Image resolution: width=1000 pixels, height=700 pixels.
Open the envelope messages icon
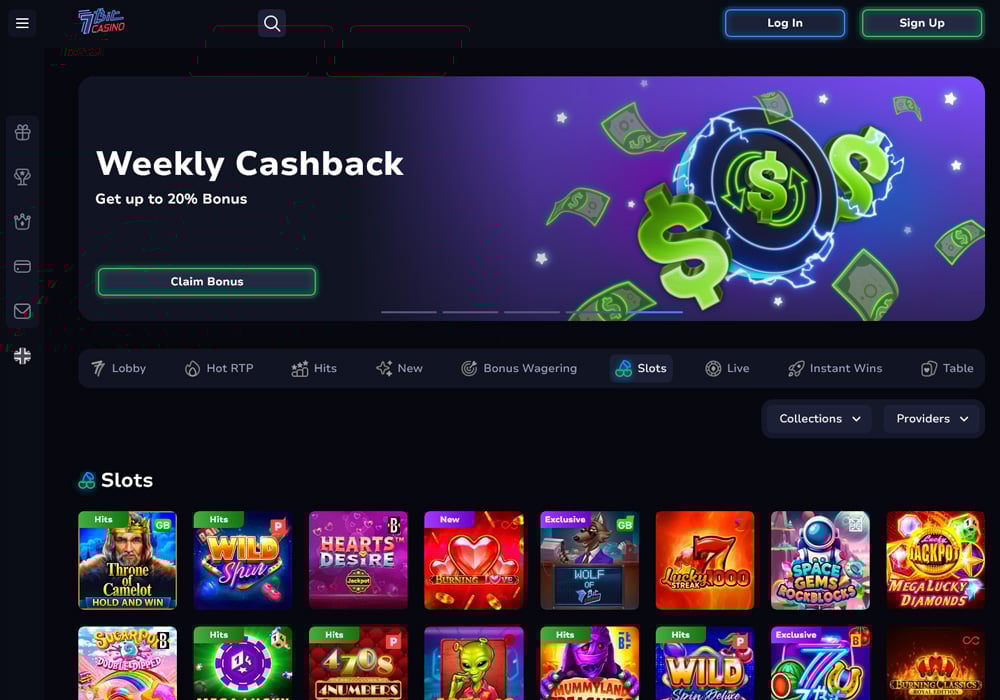pyautogui.click(x=22, y=311)
